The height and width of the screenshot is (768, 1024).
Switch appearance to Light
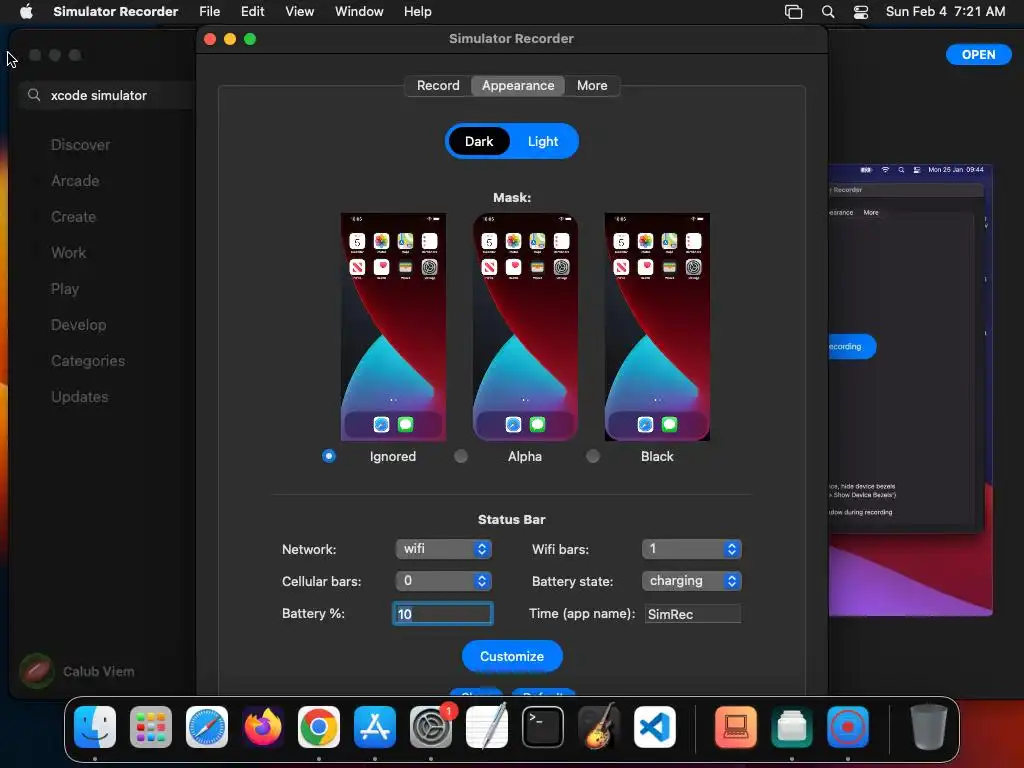click(x=543, y=141)
